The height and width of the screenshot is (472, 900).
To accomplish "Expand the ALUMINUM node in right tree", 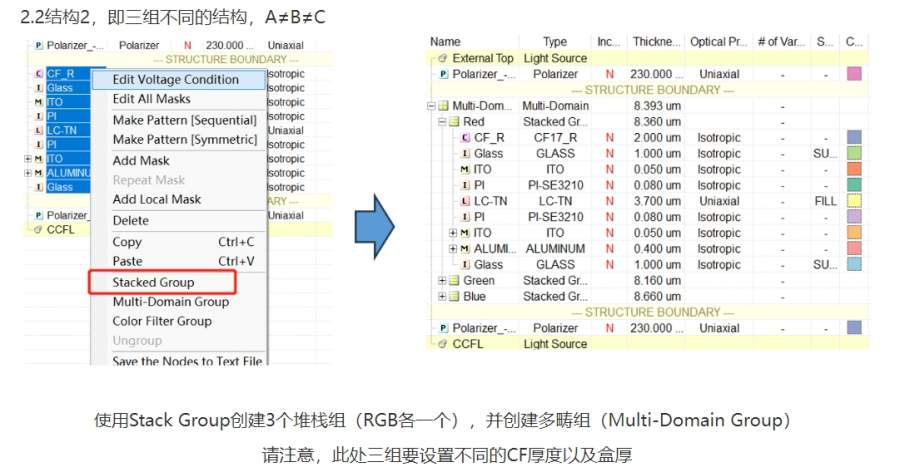I will (x=453, y=249).
